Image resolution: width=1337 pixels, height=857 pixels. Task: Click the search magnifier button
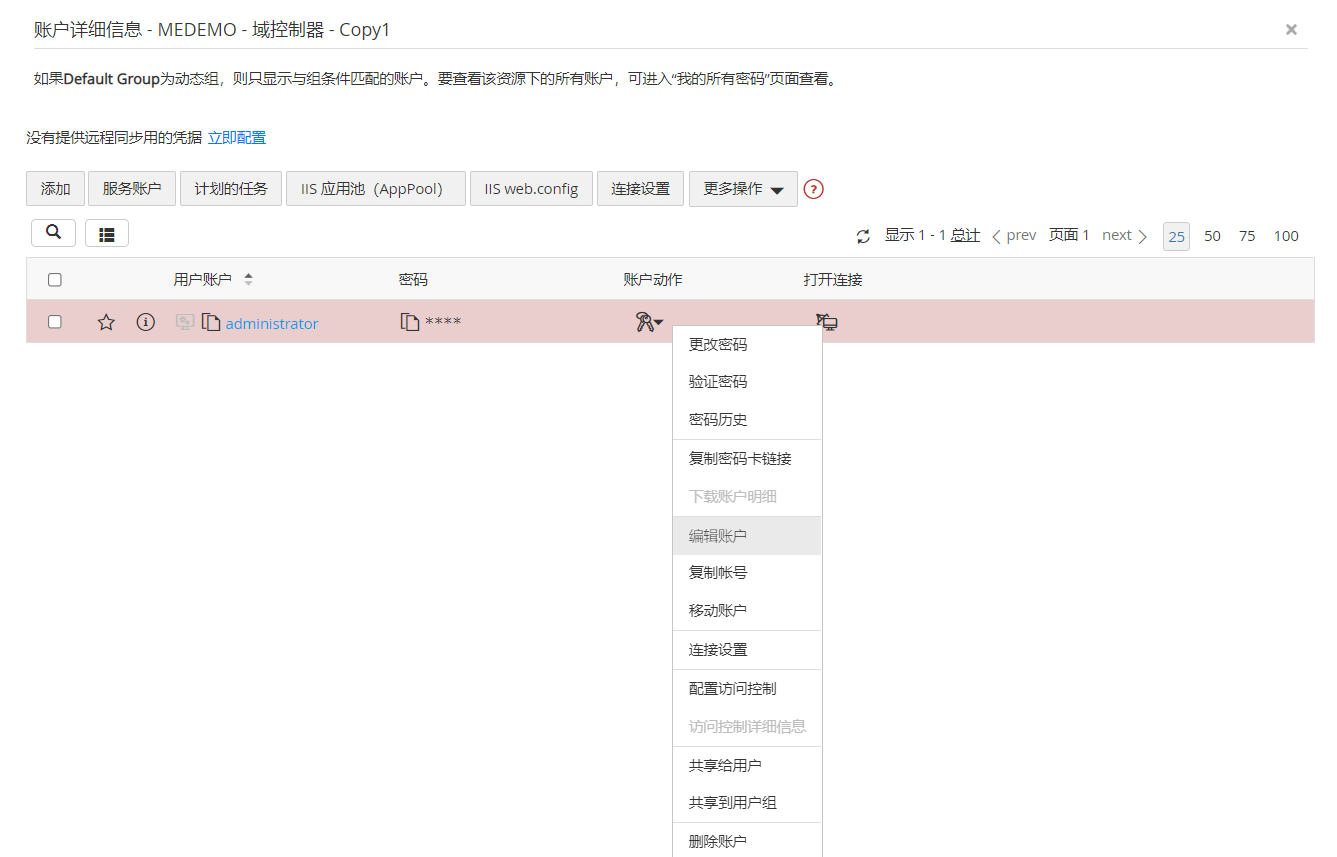click(54, 233)
